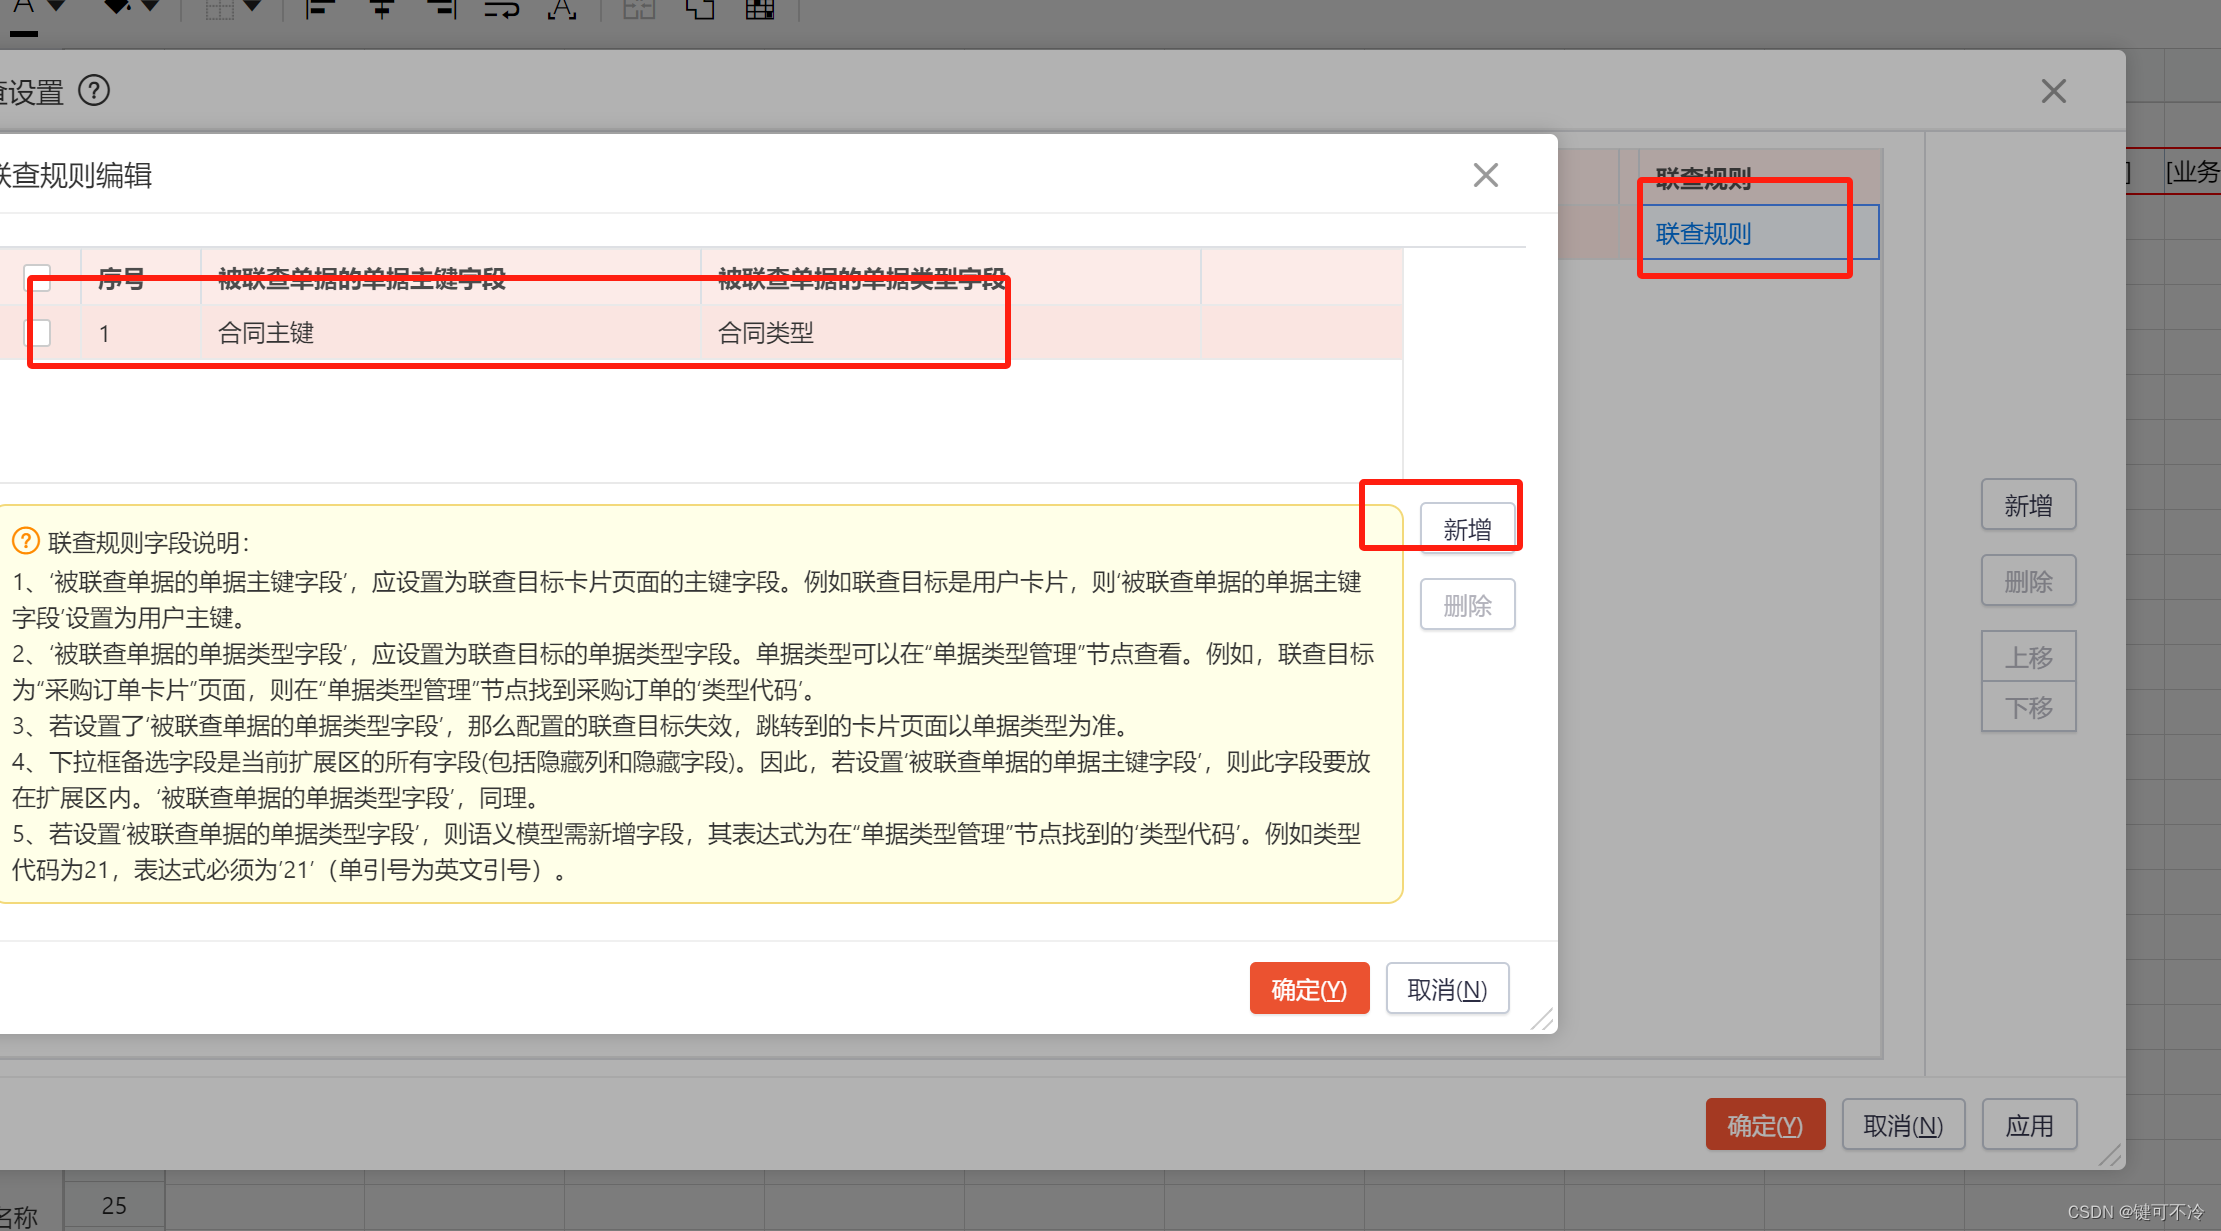The height and width of the screenshot is (1231, 2221).
Task: Toggle the select-all checkbox in the table header
Action: [36, 278]
